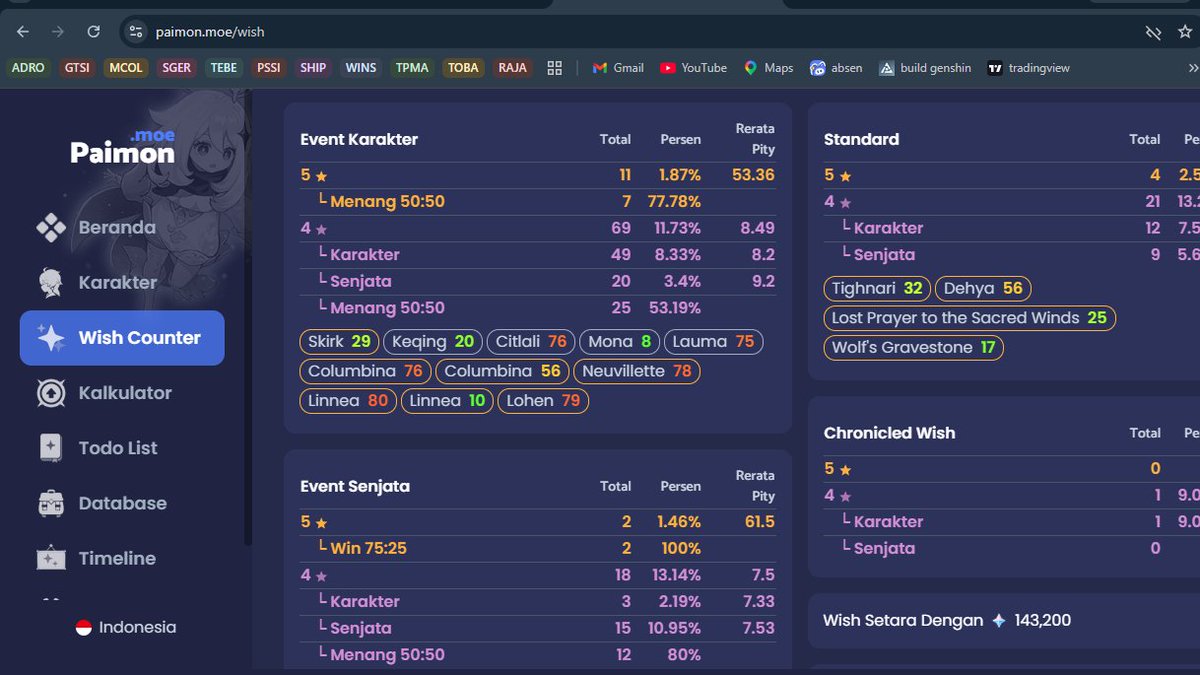This screenshot has height=675, width=1200.
Task: Open the bookmark groups grid icon
Action: 554,68
